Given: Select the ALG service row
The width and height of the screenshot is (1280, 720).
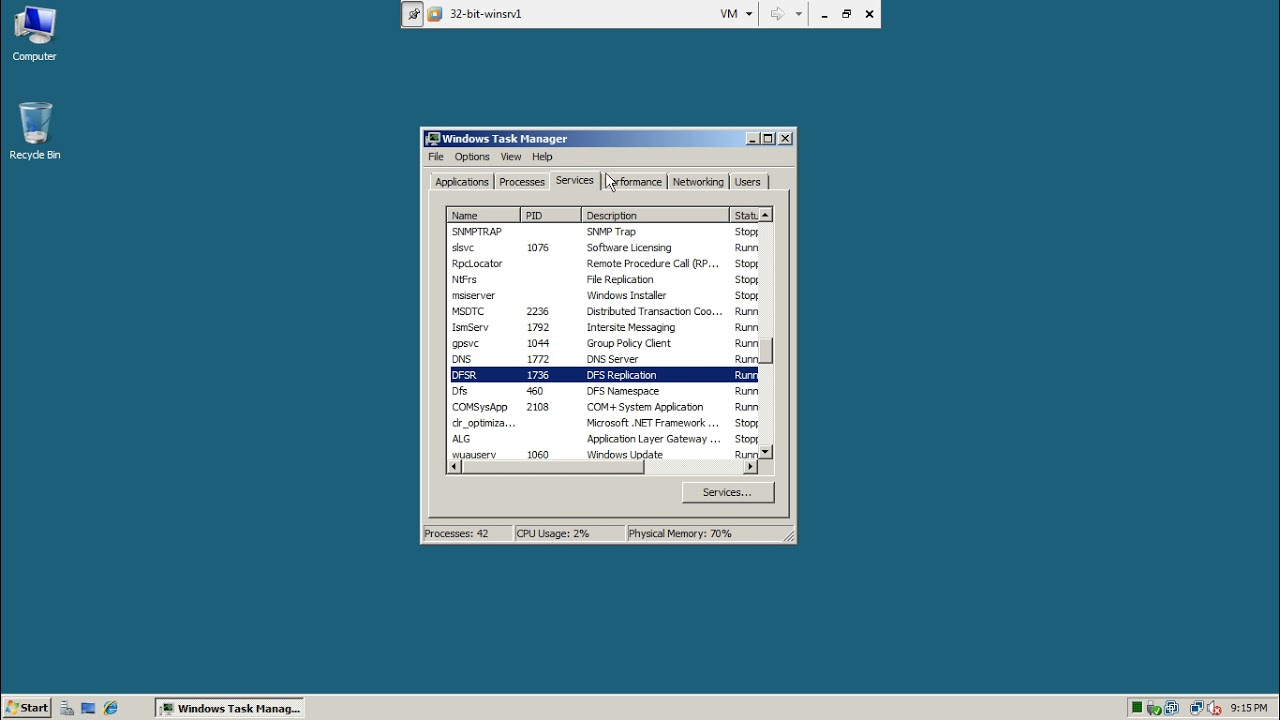Looking at the screenshot, I should click(602, 440).
